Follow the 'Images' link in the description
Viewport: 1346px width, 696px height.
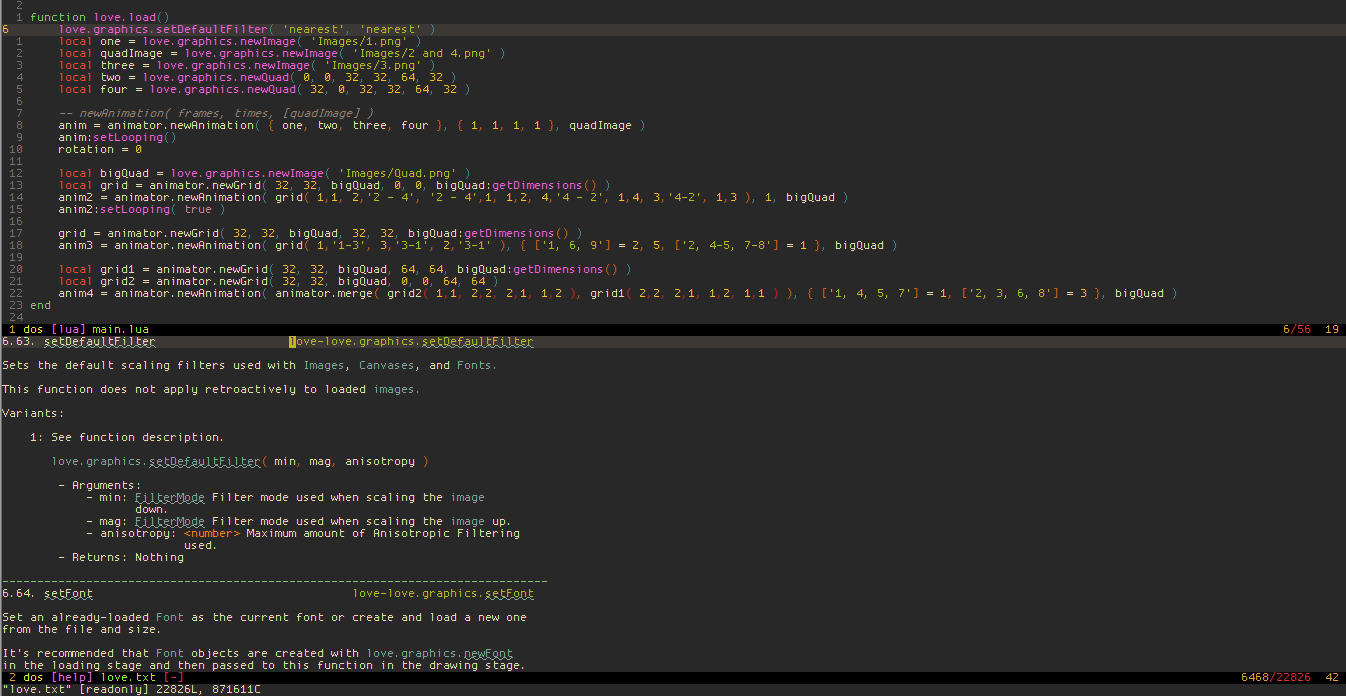point(324,366)
